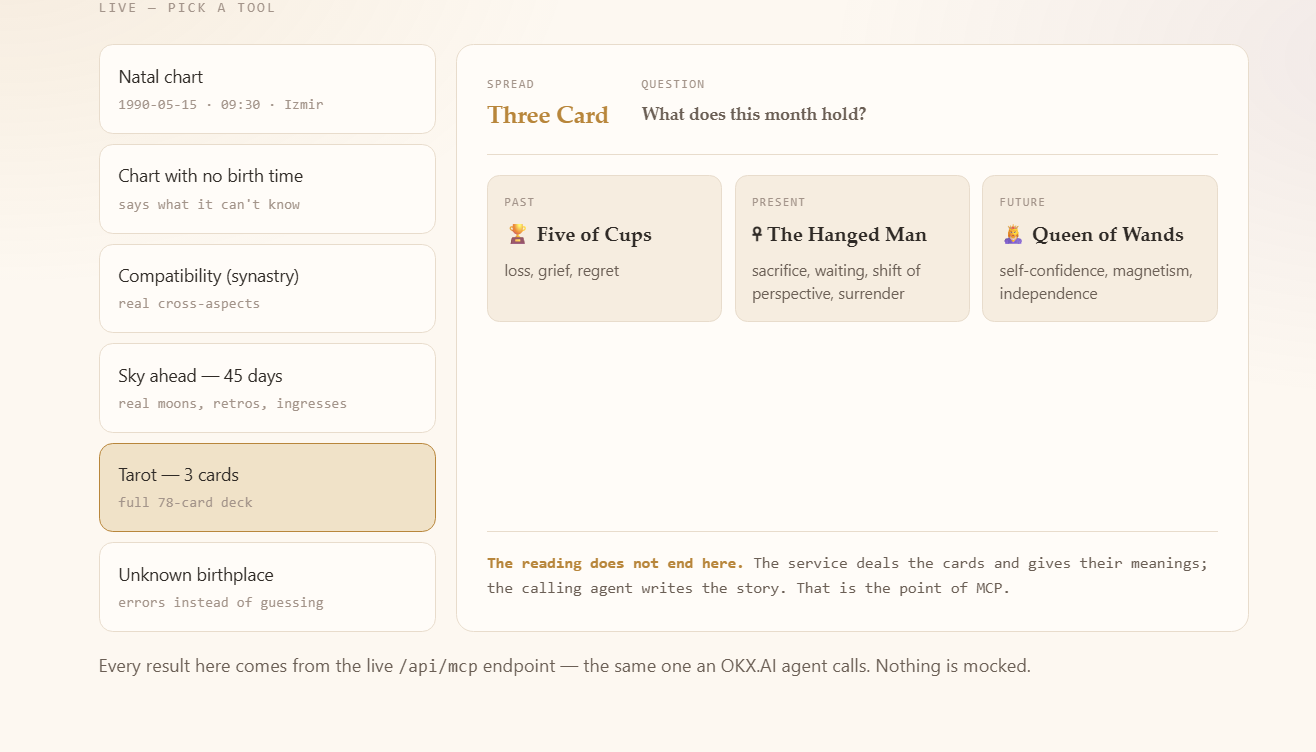Select Sky ahead — 45 days
The width and height of the screenshot is (1316, 752).
tap(267, 388)
